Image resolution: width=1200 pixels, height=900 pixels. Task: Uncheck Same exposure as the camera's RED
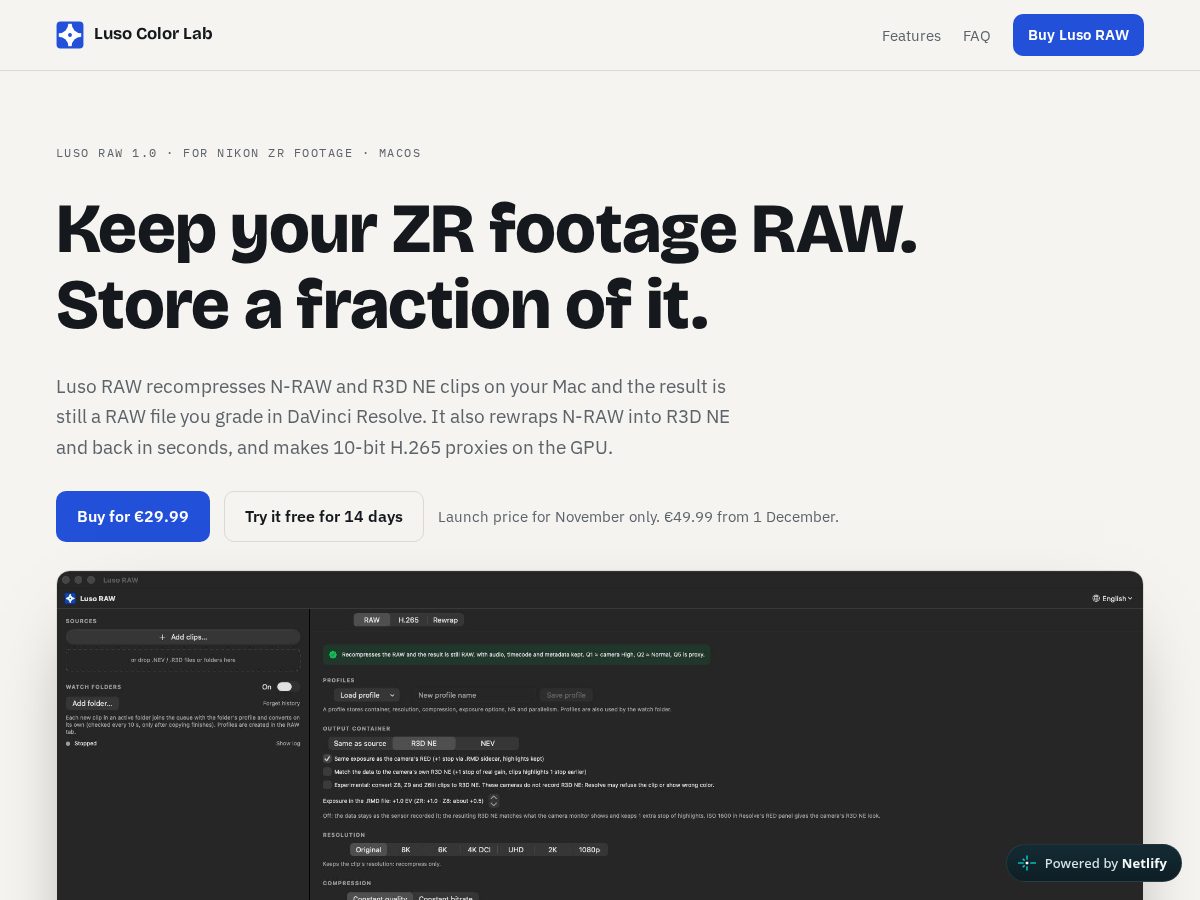(327, 759)
